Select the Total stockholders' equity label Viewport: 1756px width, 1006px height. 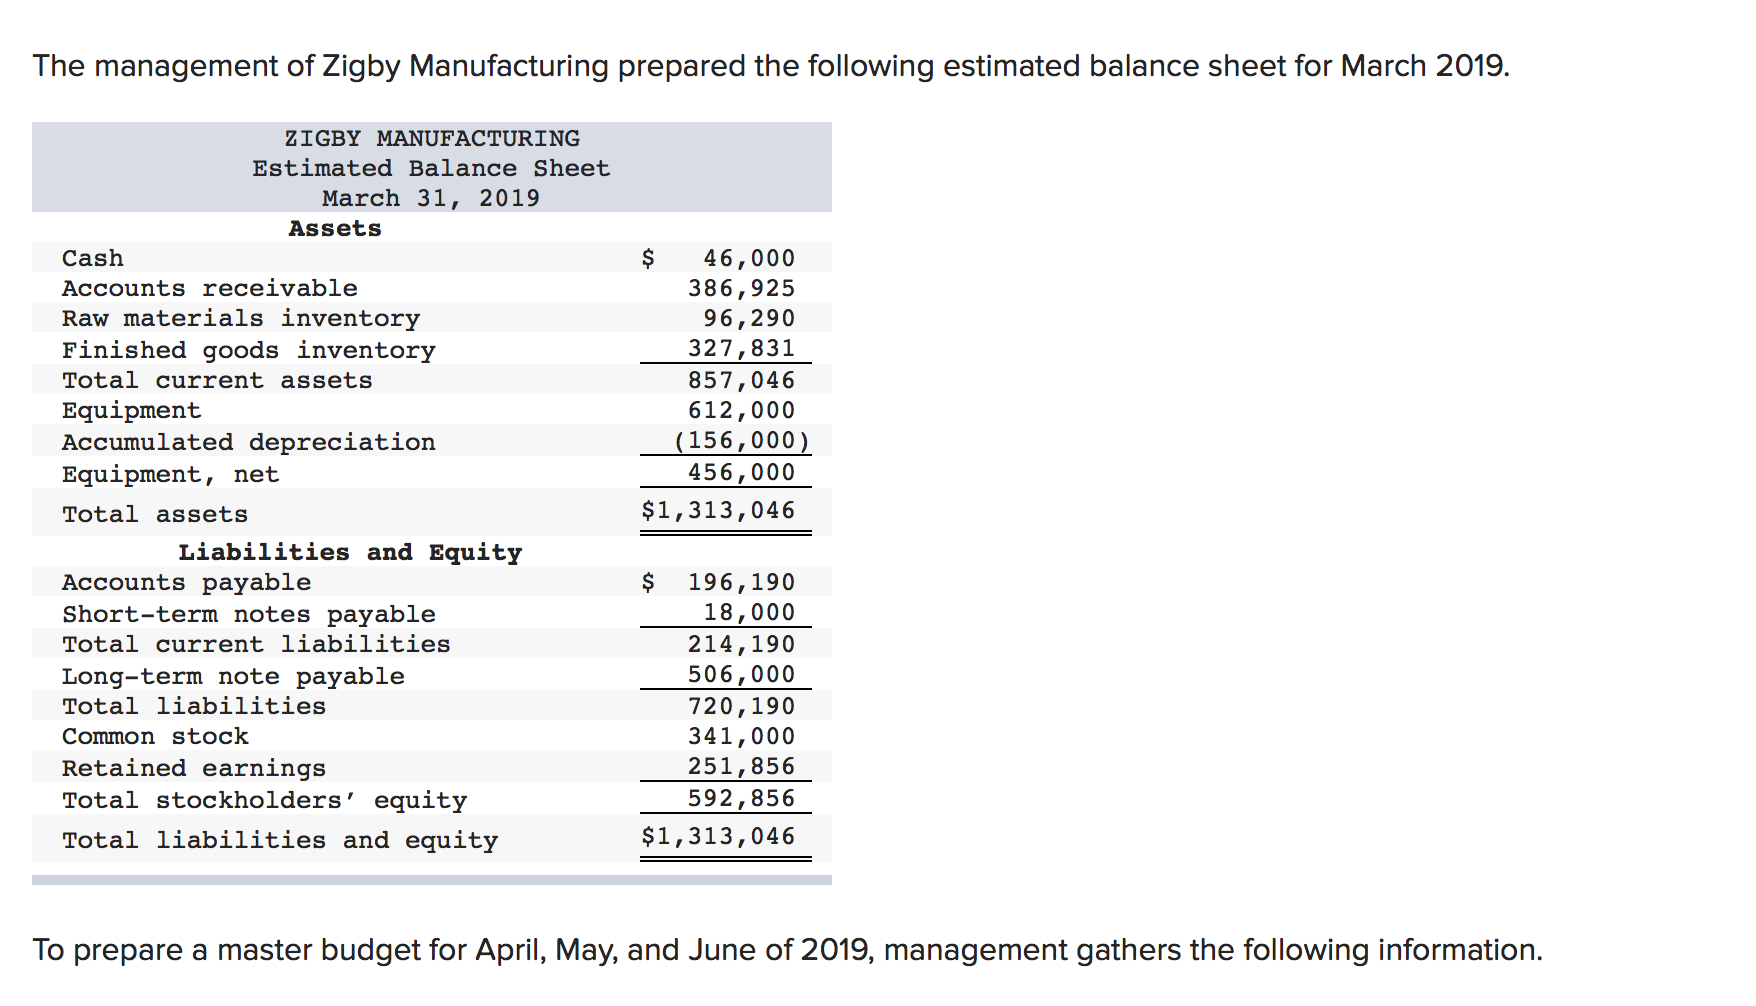tap(264, 801)
